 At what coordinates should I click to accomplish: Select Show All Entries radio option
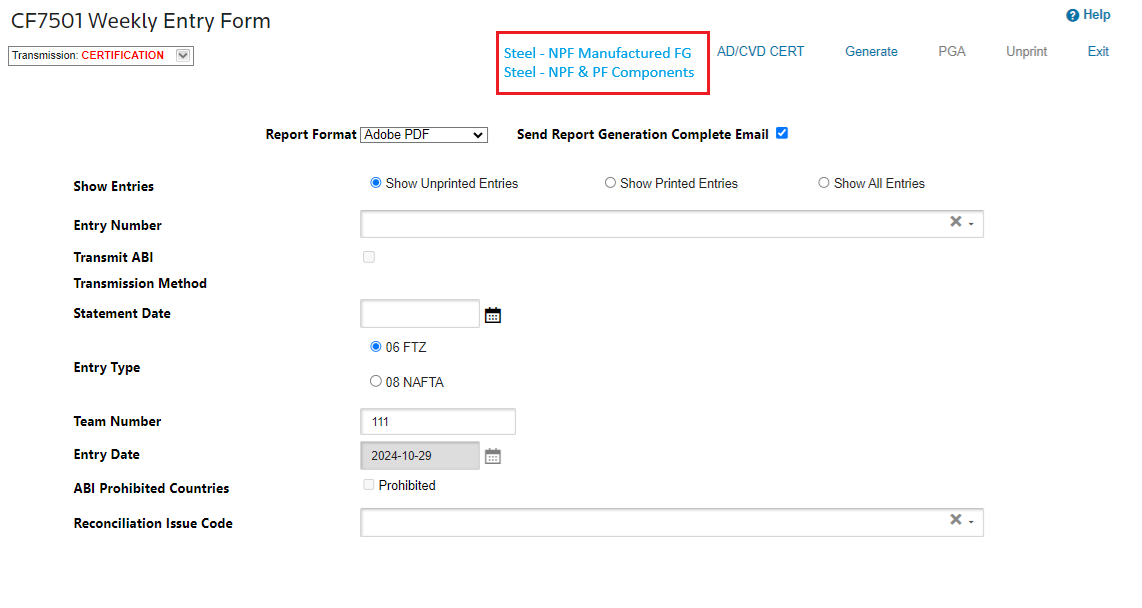(824, 183)
